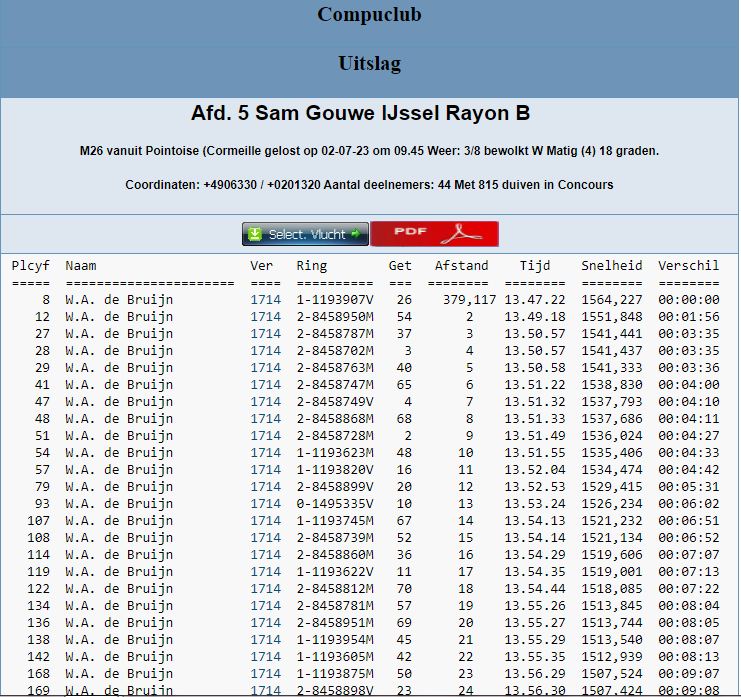Click the Naam column header
The image size is (741, 697).
(81, 266)
